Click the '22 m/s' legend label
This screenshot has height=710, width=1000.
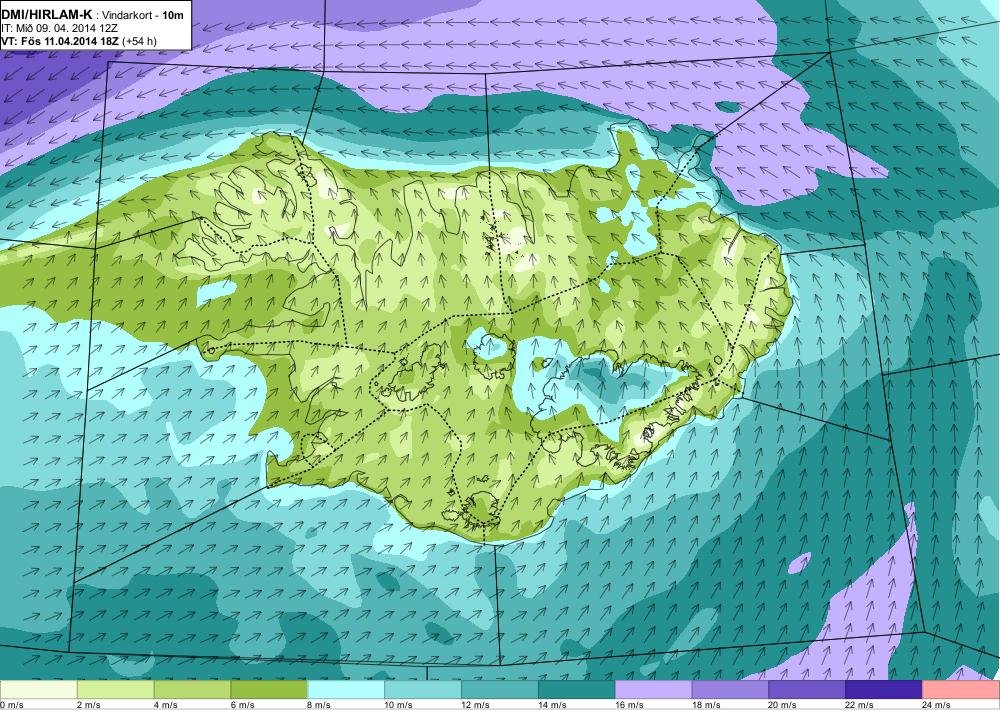(x=860, y=705)
